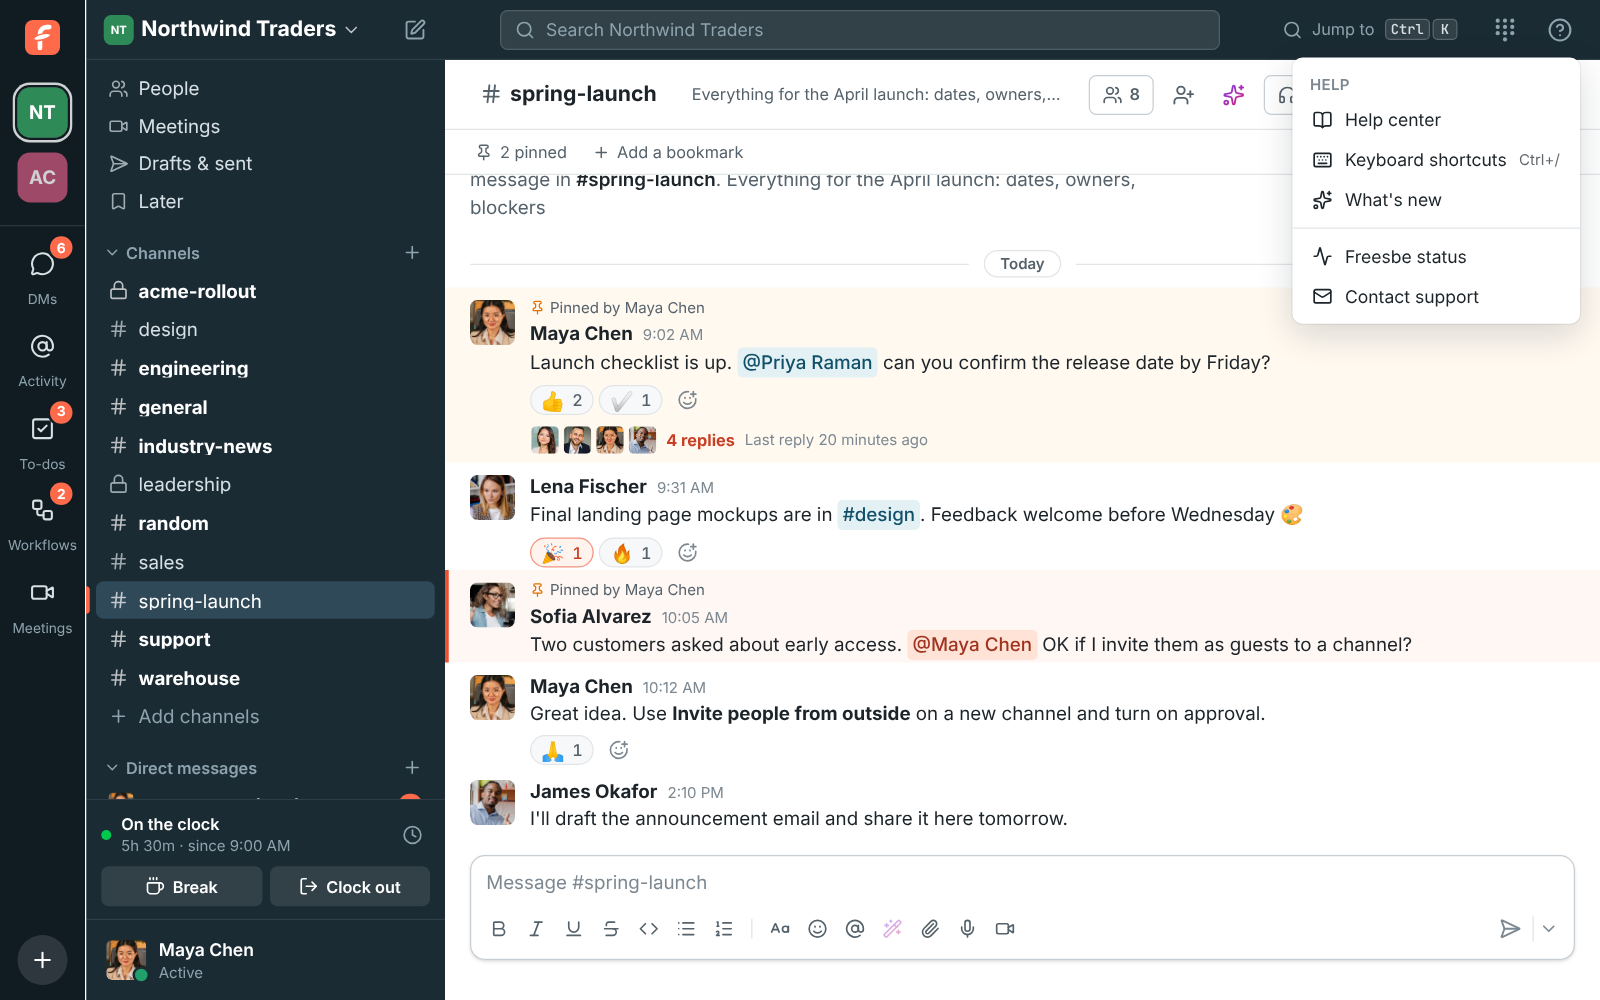This screenshot has width=1600, height=1000.
Task: Open Workflows in the left rail
Action: [x=42, y=523]
